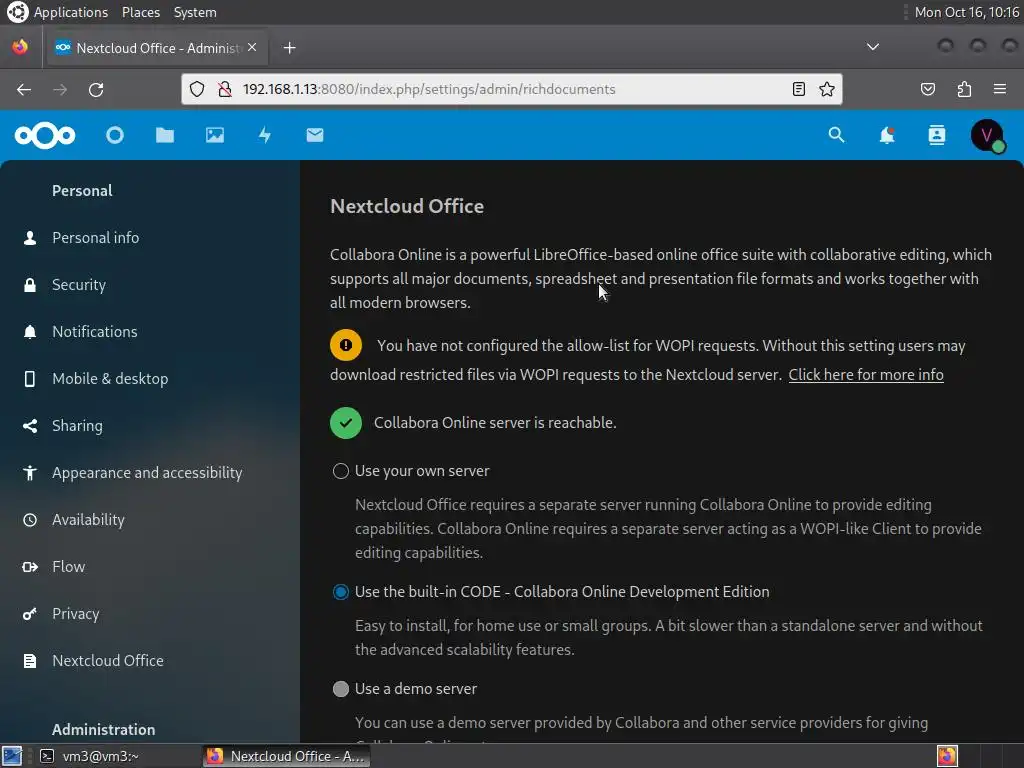The height and width of the screenshot is (768, 1024).
Task: Click the insecure connection padlock icon
Action: coord(225,89)
